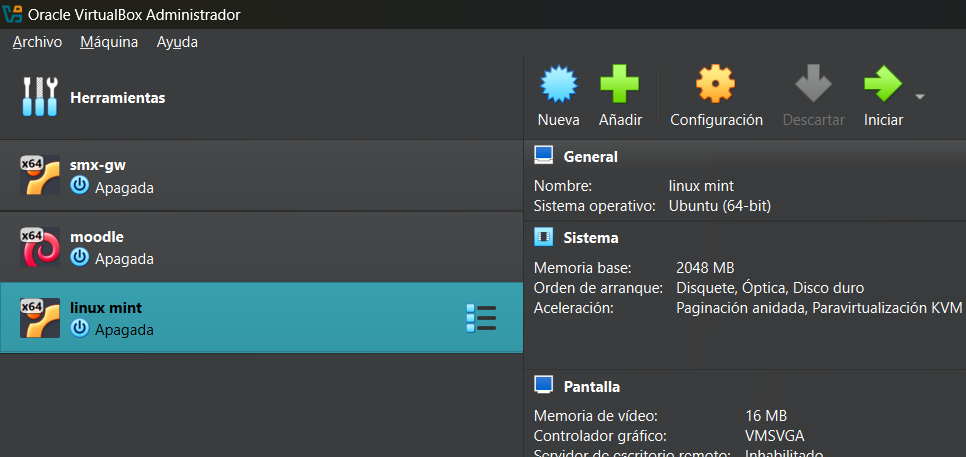Click the Sistema operativo label
966x457 pixels.
[595, 206]
